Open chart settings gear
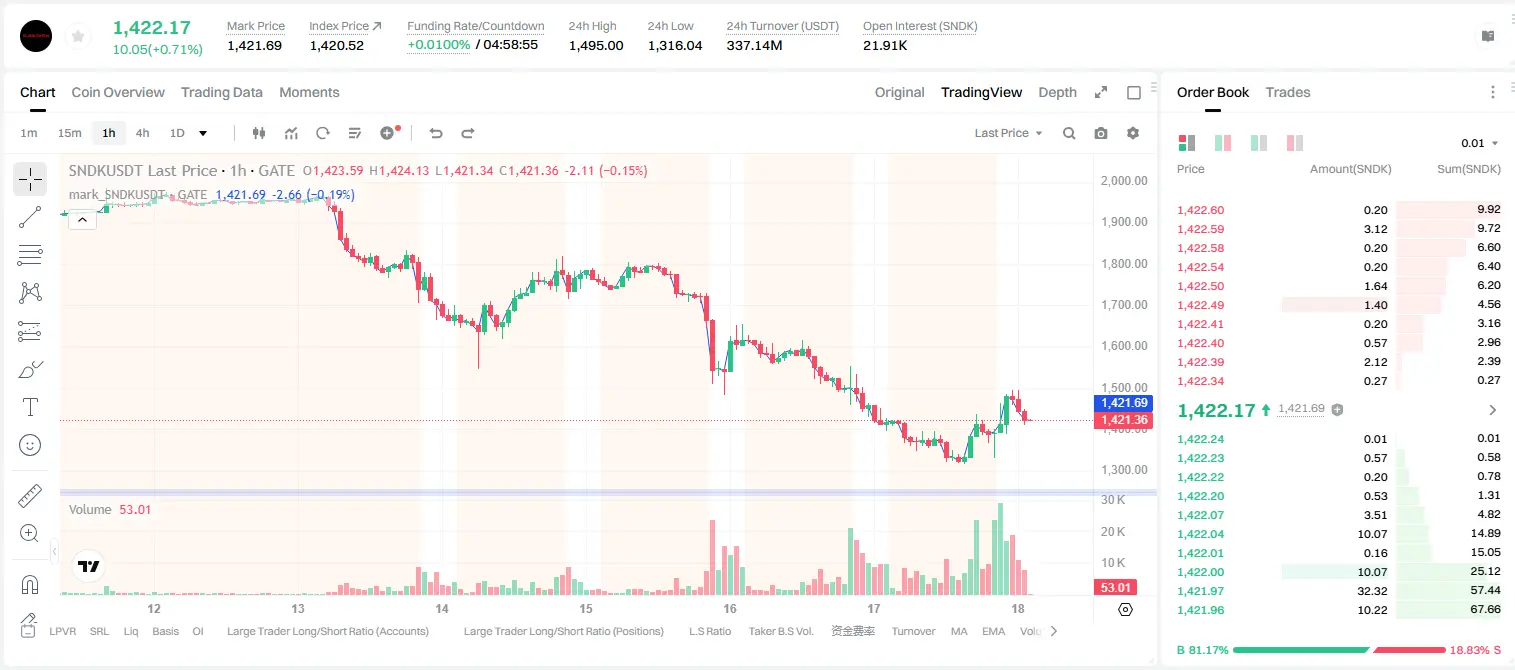 pyautogui.click(x=1133, y=133)
